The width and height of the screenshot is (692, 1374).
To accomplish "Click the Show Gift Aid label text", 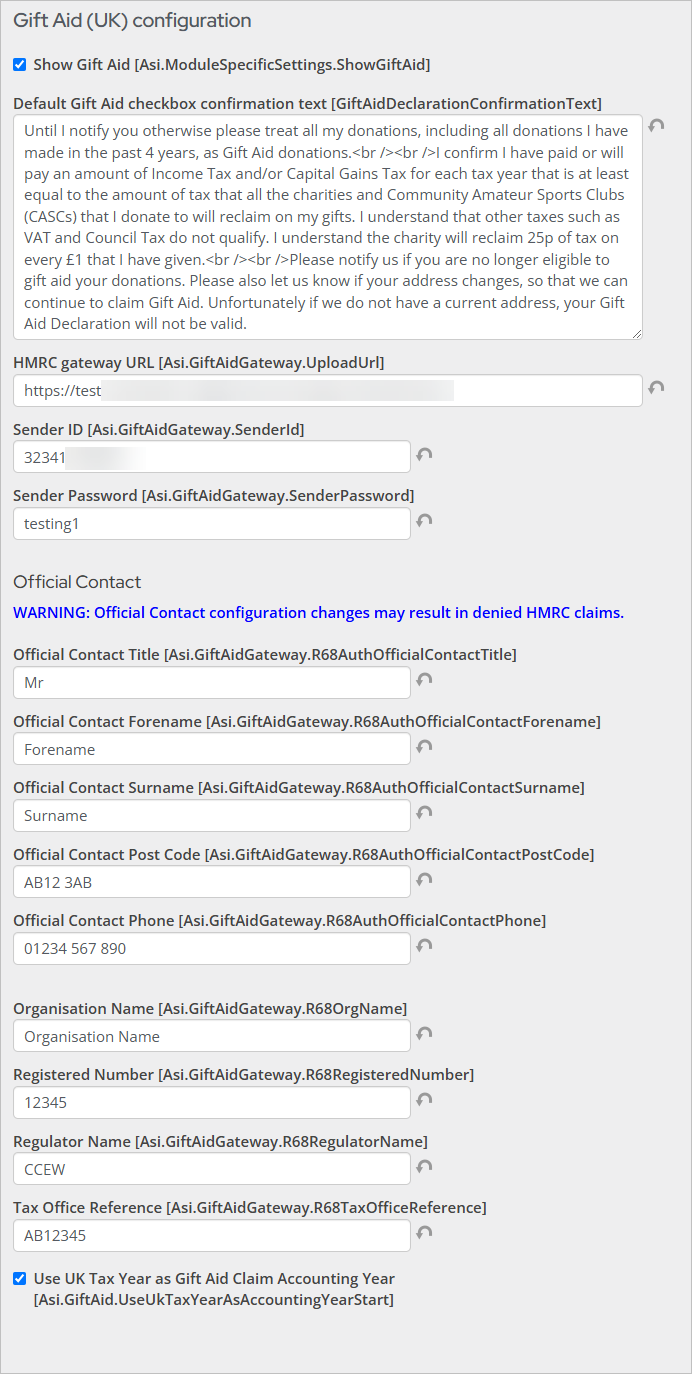I will tap(232, 65).
